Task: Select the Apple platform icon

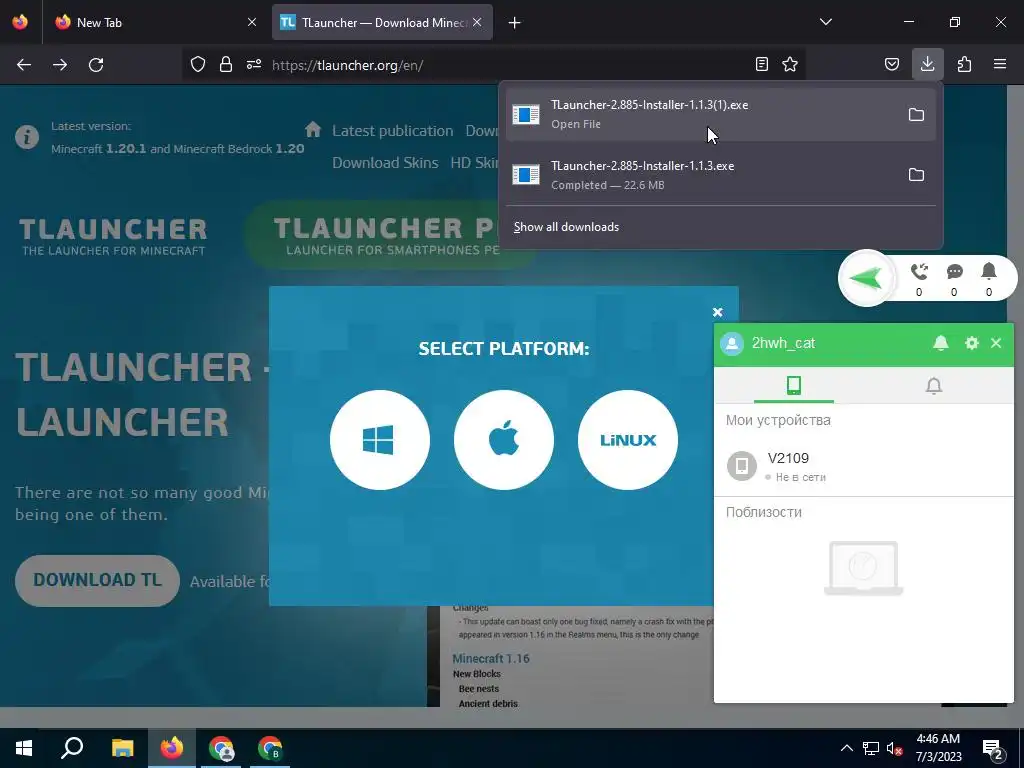Action: (504, 440)
